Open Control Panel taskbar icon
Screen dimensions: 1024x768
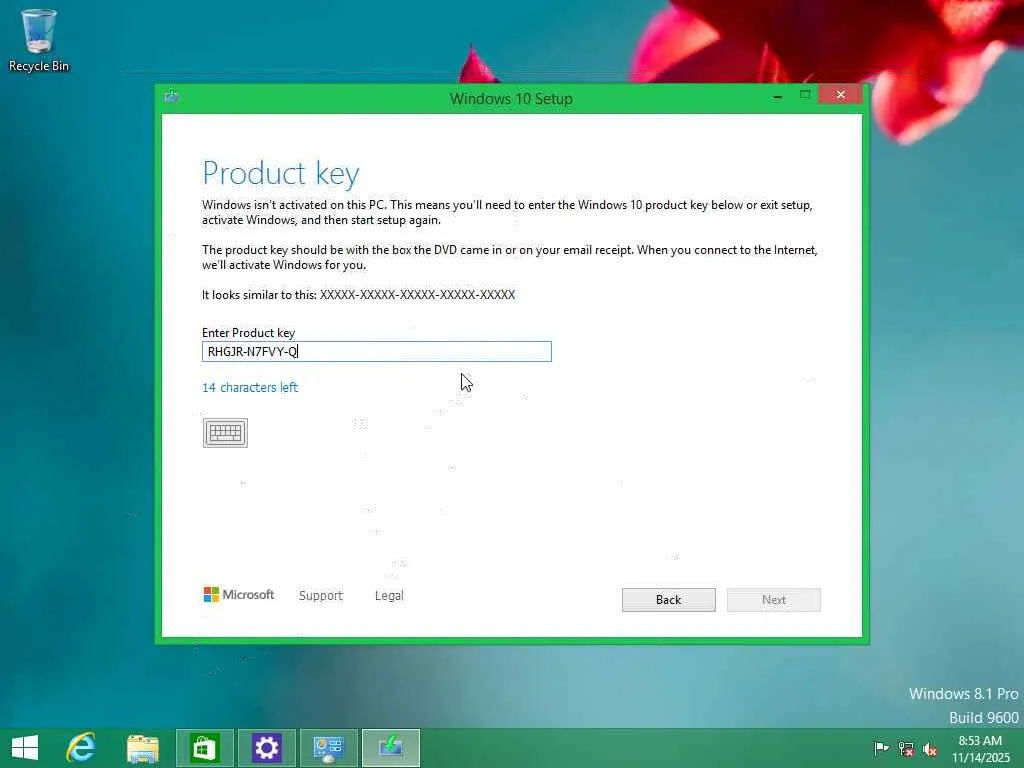328,748
